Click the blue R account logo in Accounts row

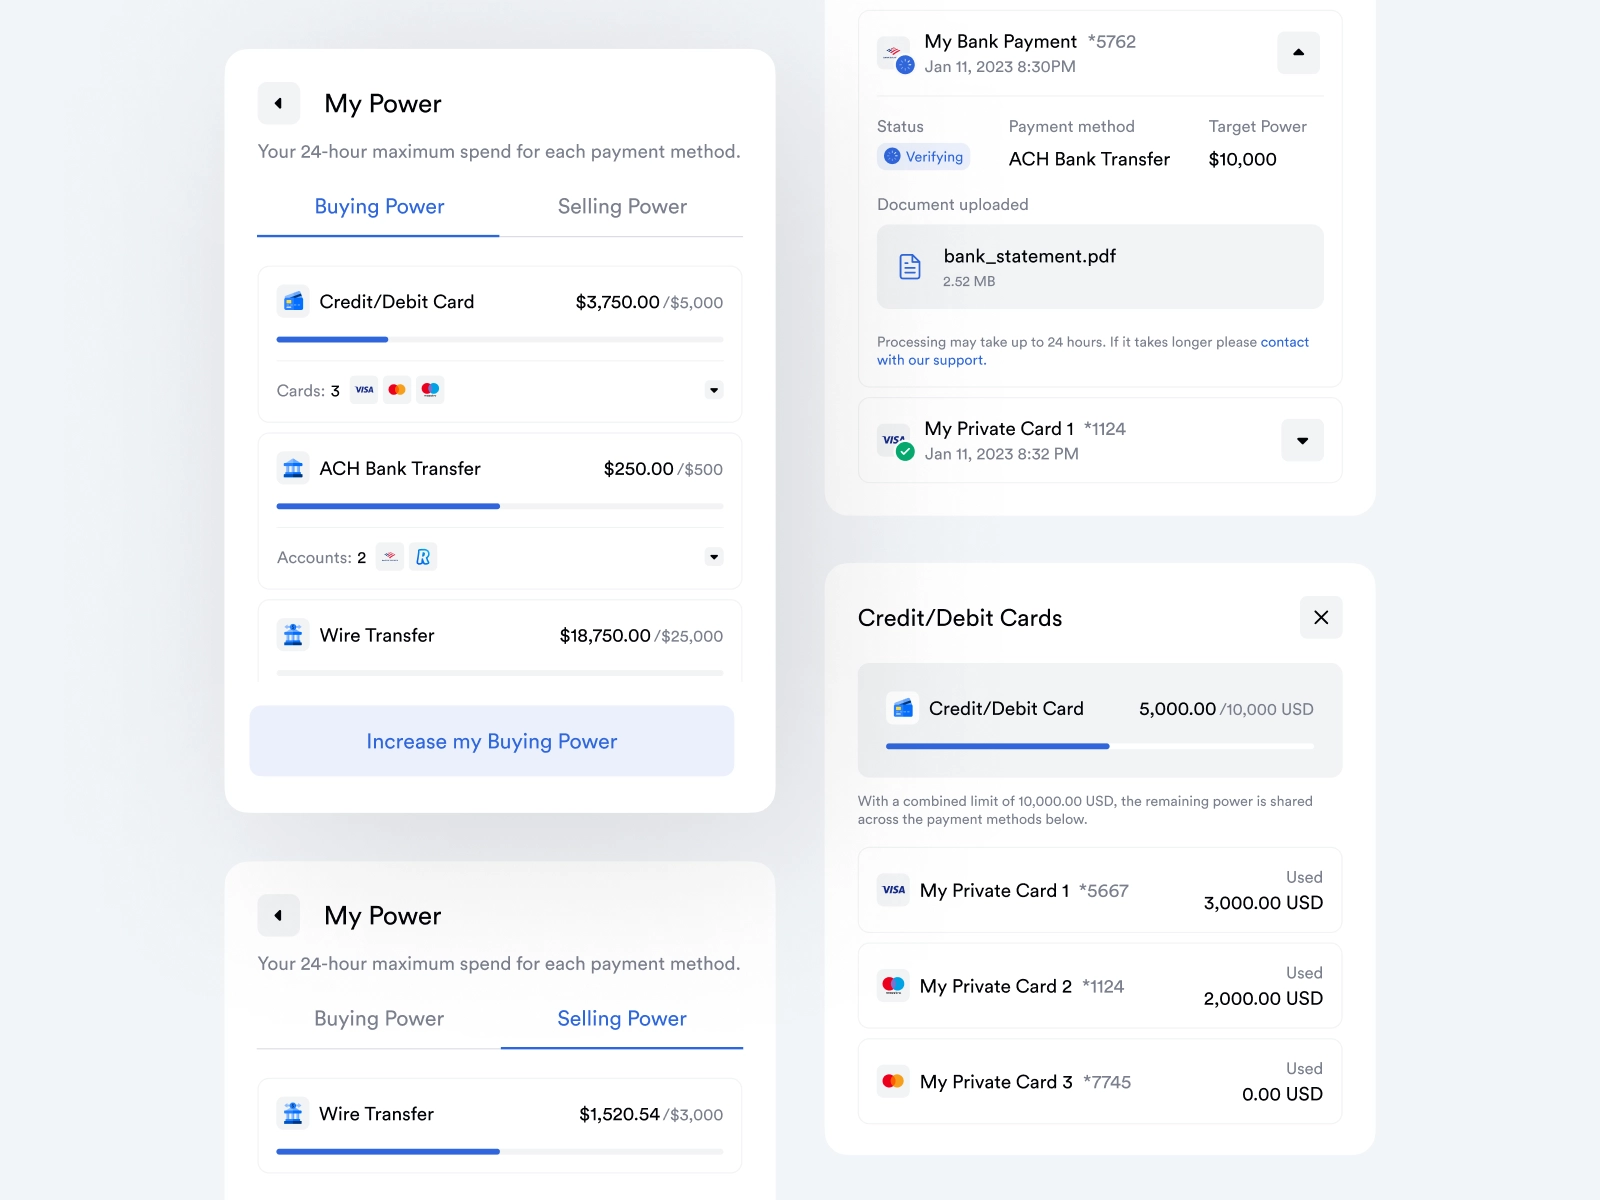(x=423, y=557)
